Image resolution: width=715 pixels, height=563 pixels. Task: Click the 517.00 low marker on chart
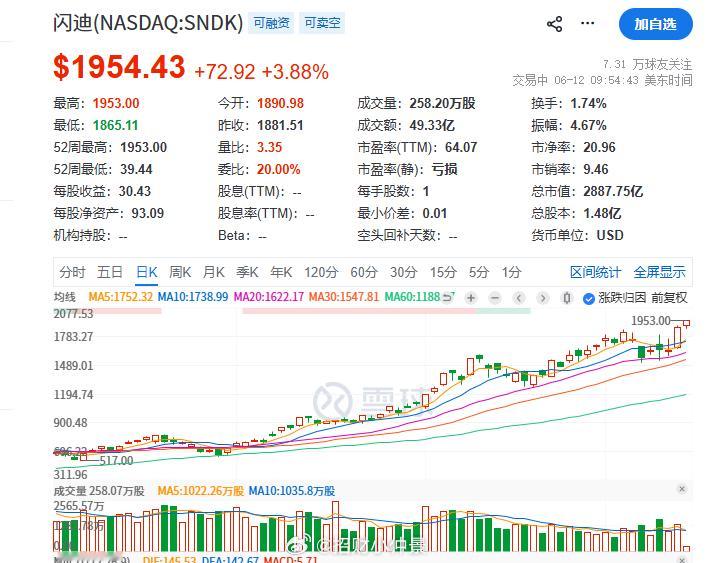(x=116, y=460)
